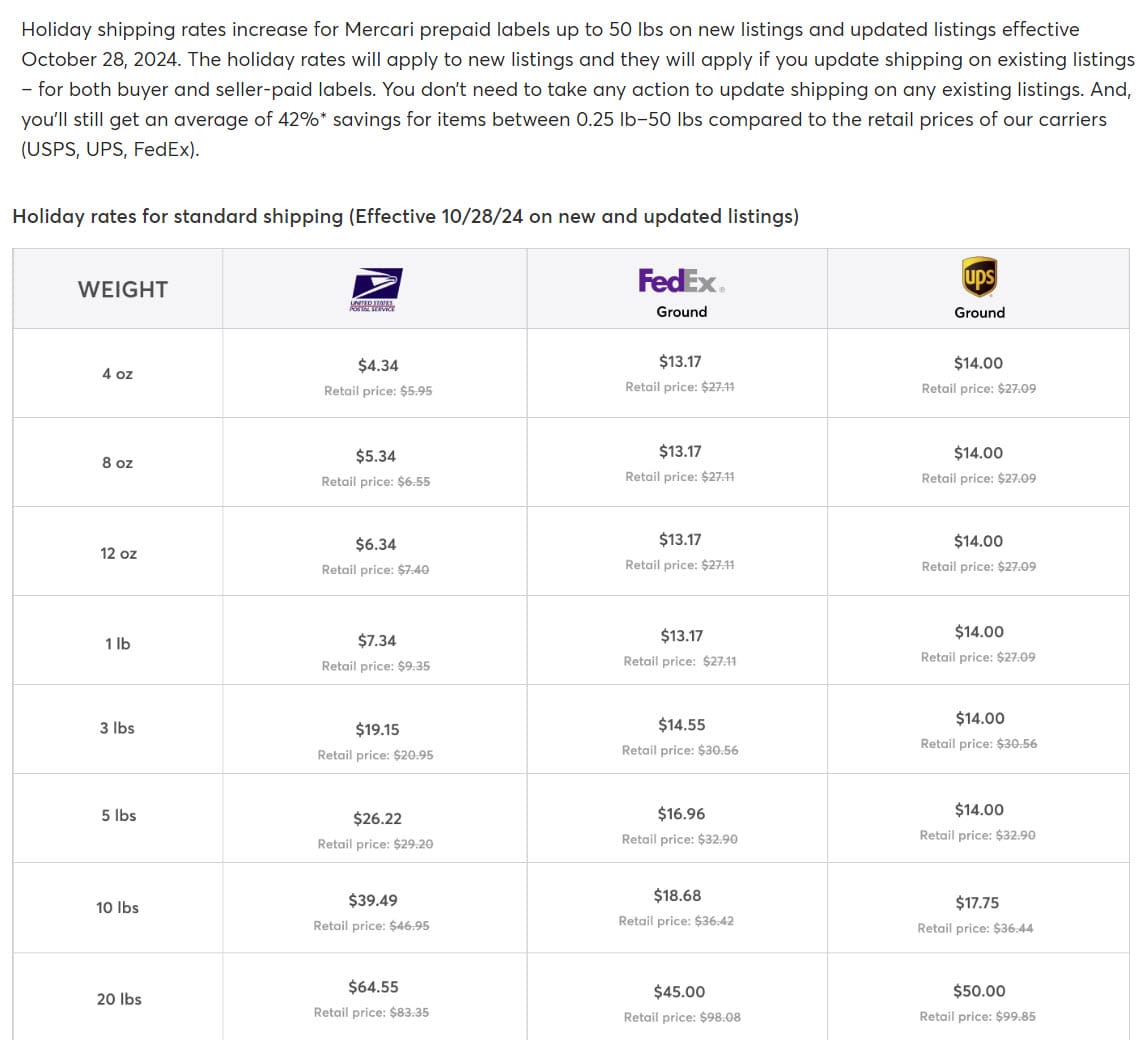Select the 3 lbs weight row label

point(117,728)
